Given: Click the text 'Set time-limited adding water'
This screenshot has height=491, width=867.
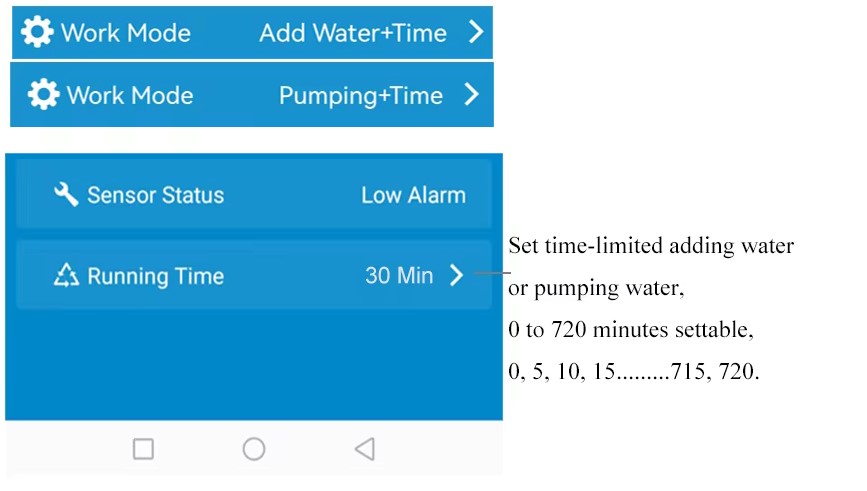Looking at the screenshot, I should pos(651,246).
